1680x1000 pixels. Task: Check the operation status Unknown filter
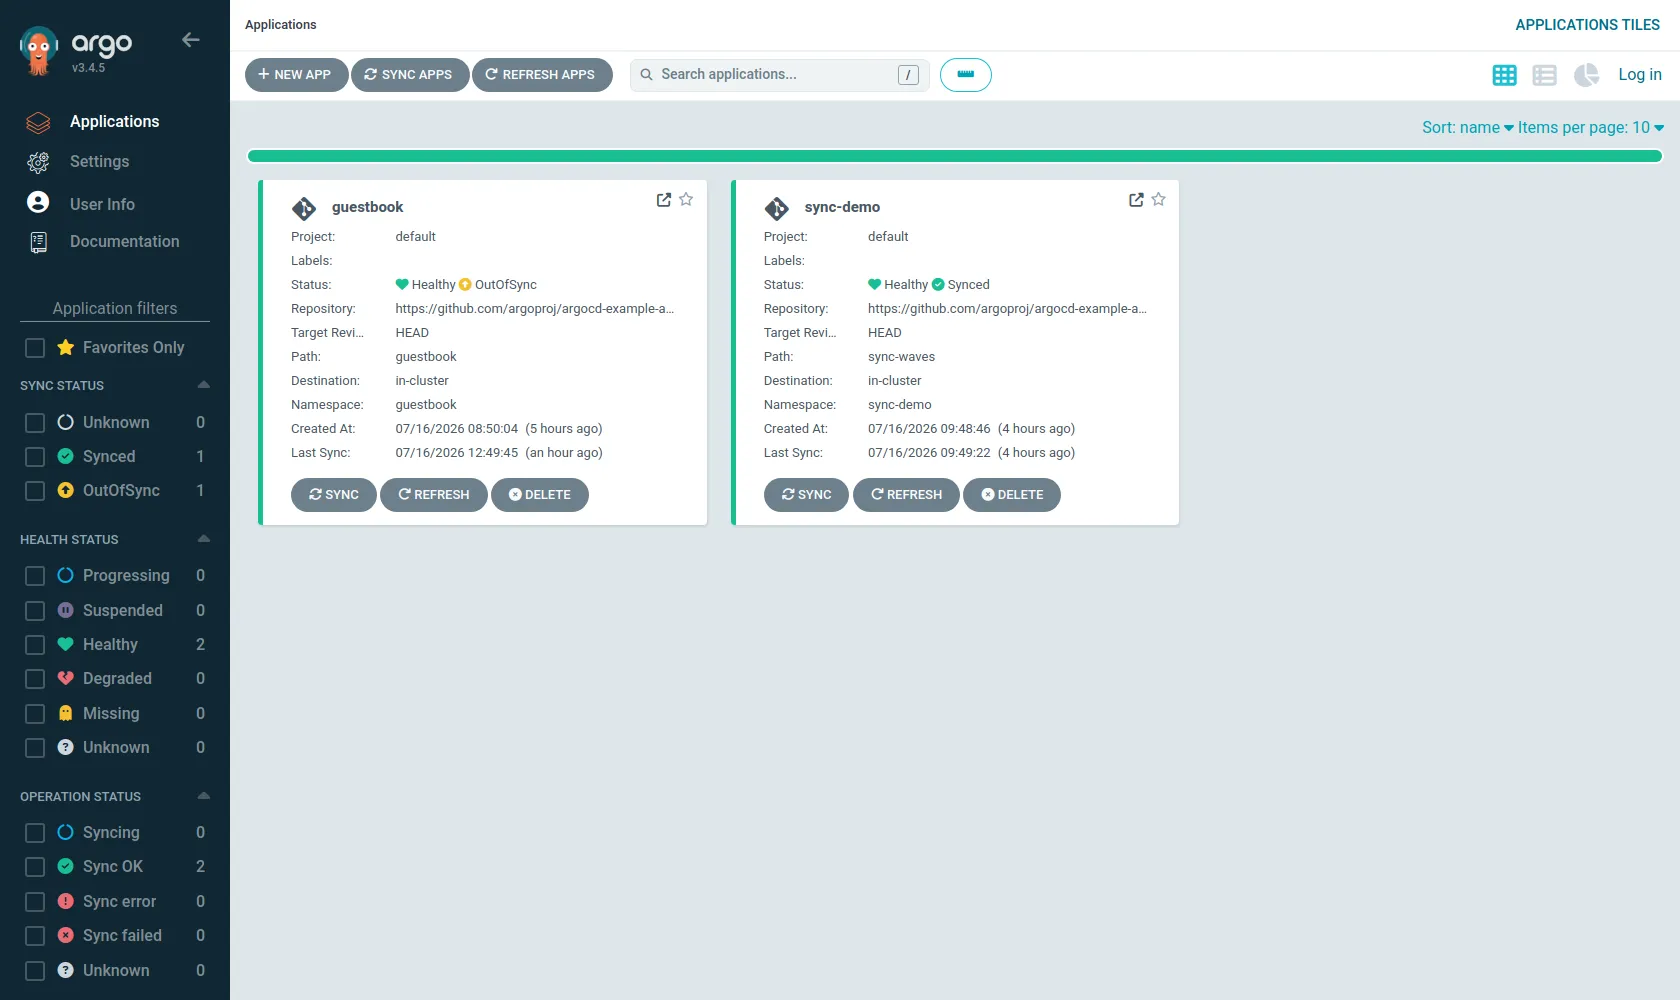point(35,971)
